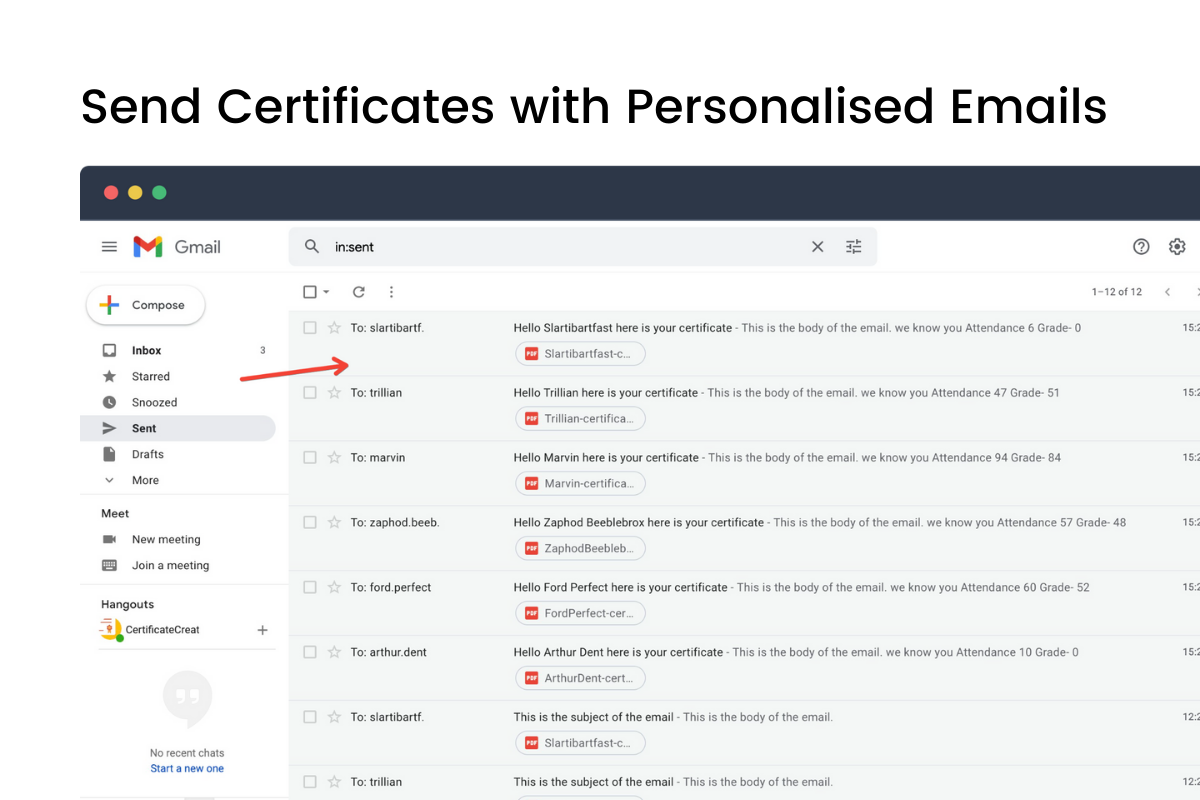Star the email sent to trillian
1200x800 pixels.
[x=333, y=392]
